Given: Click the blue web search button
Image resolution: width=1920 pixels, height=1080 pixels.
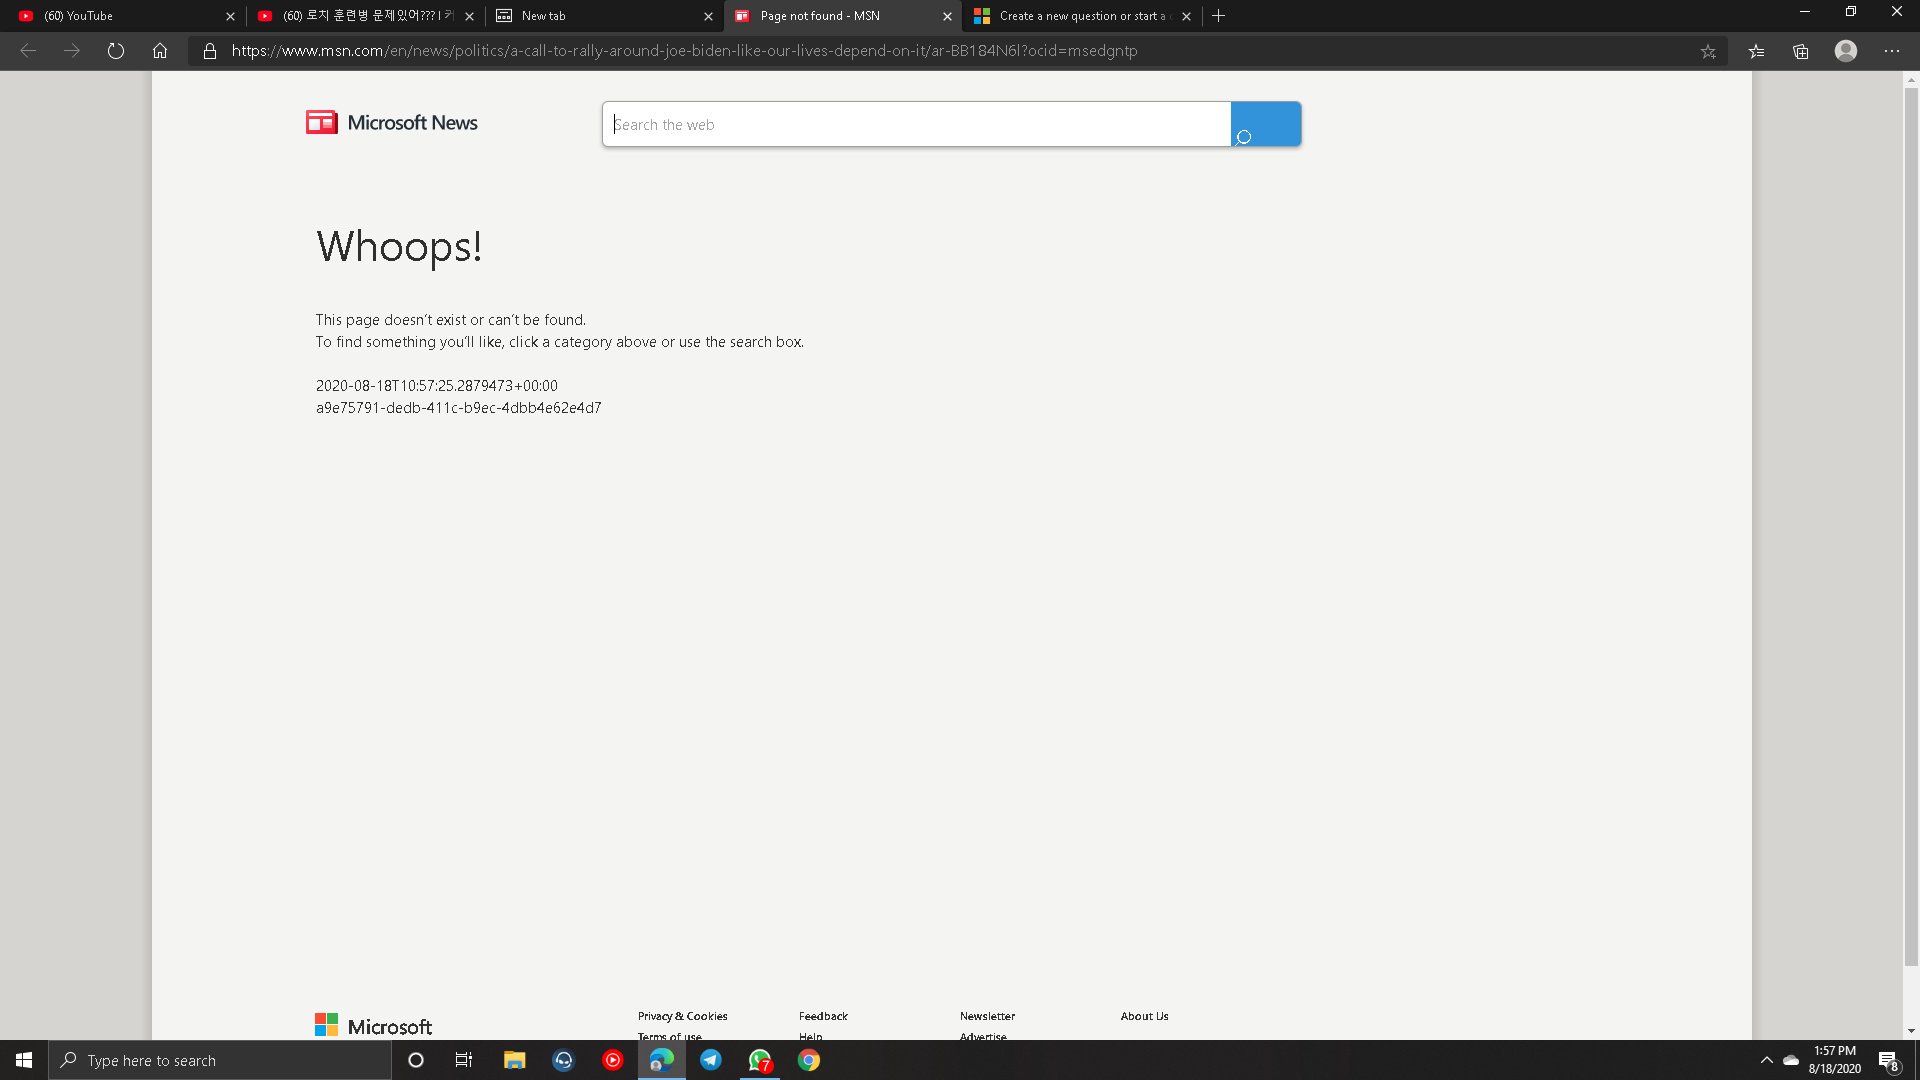Looking at the screenshot, I should click(1265, 124).
